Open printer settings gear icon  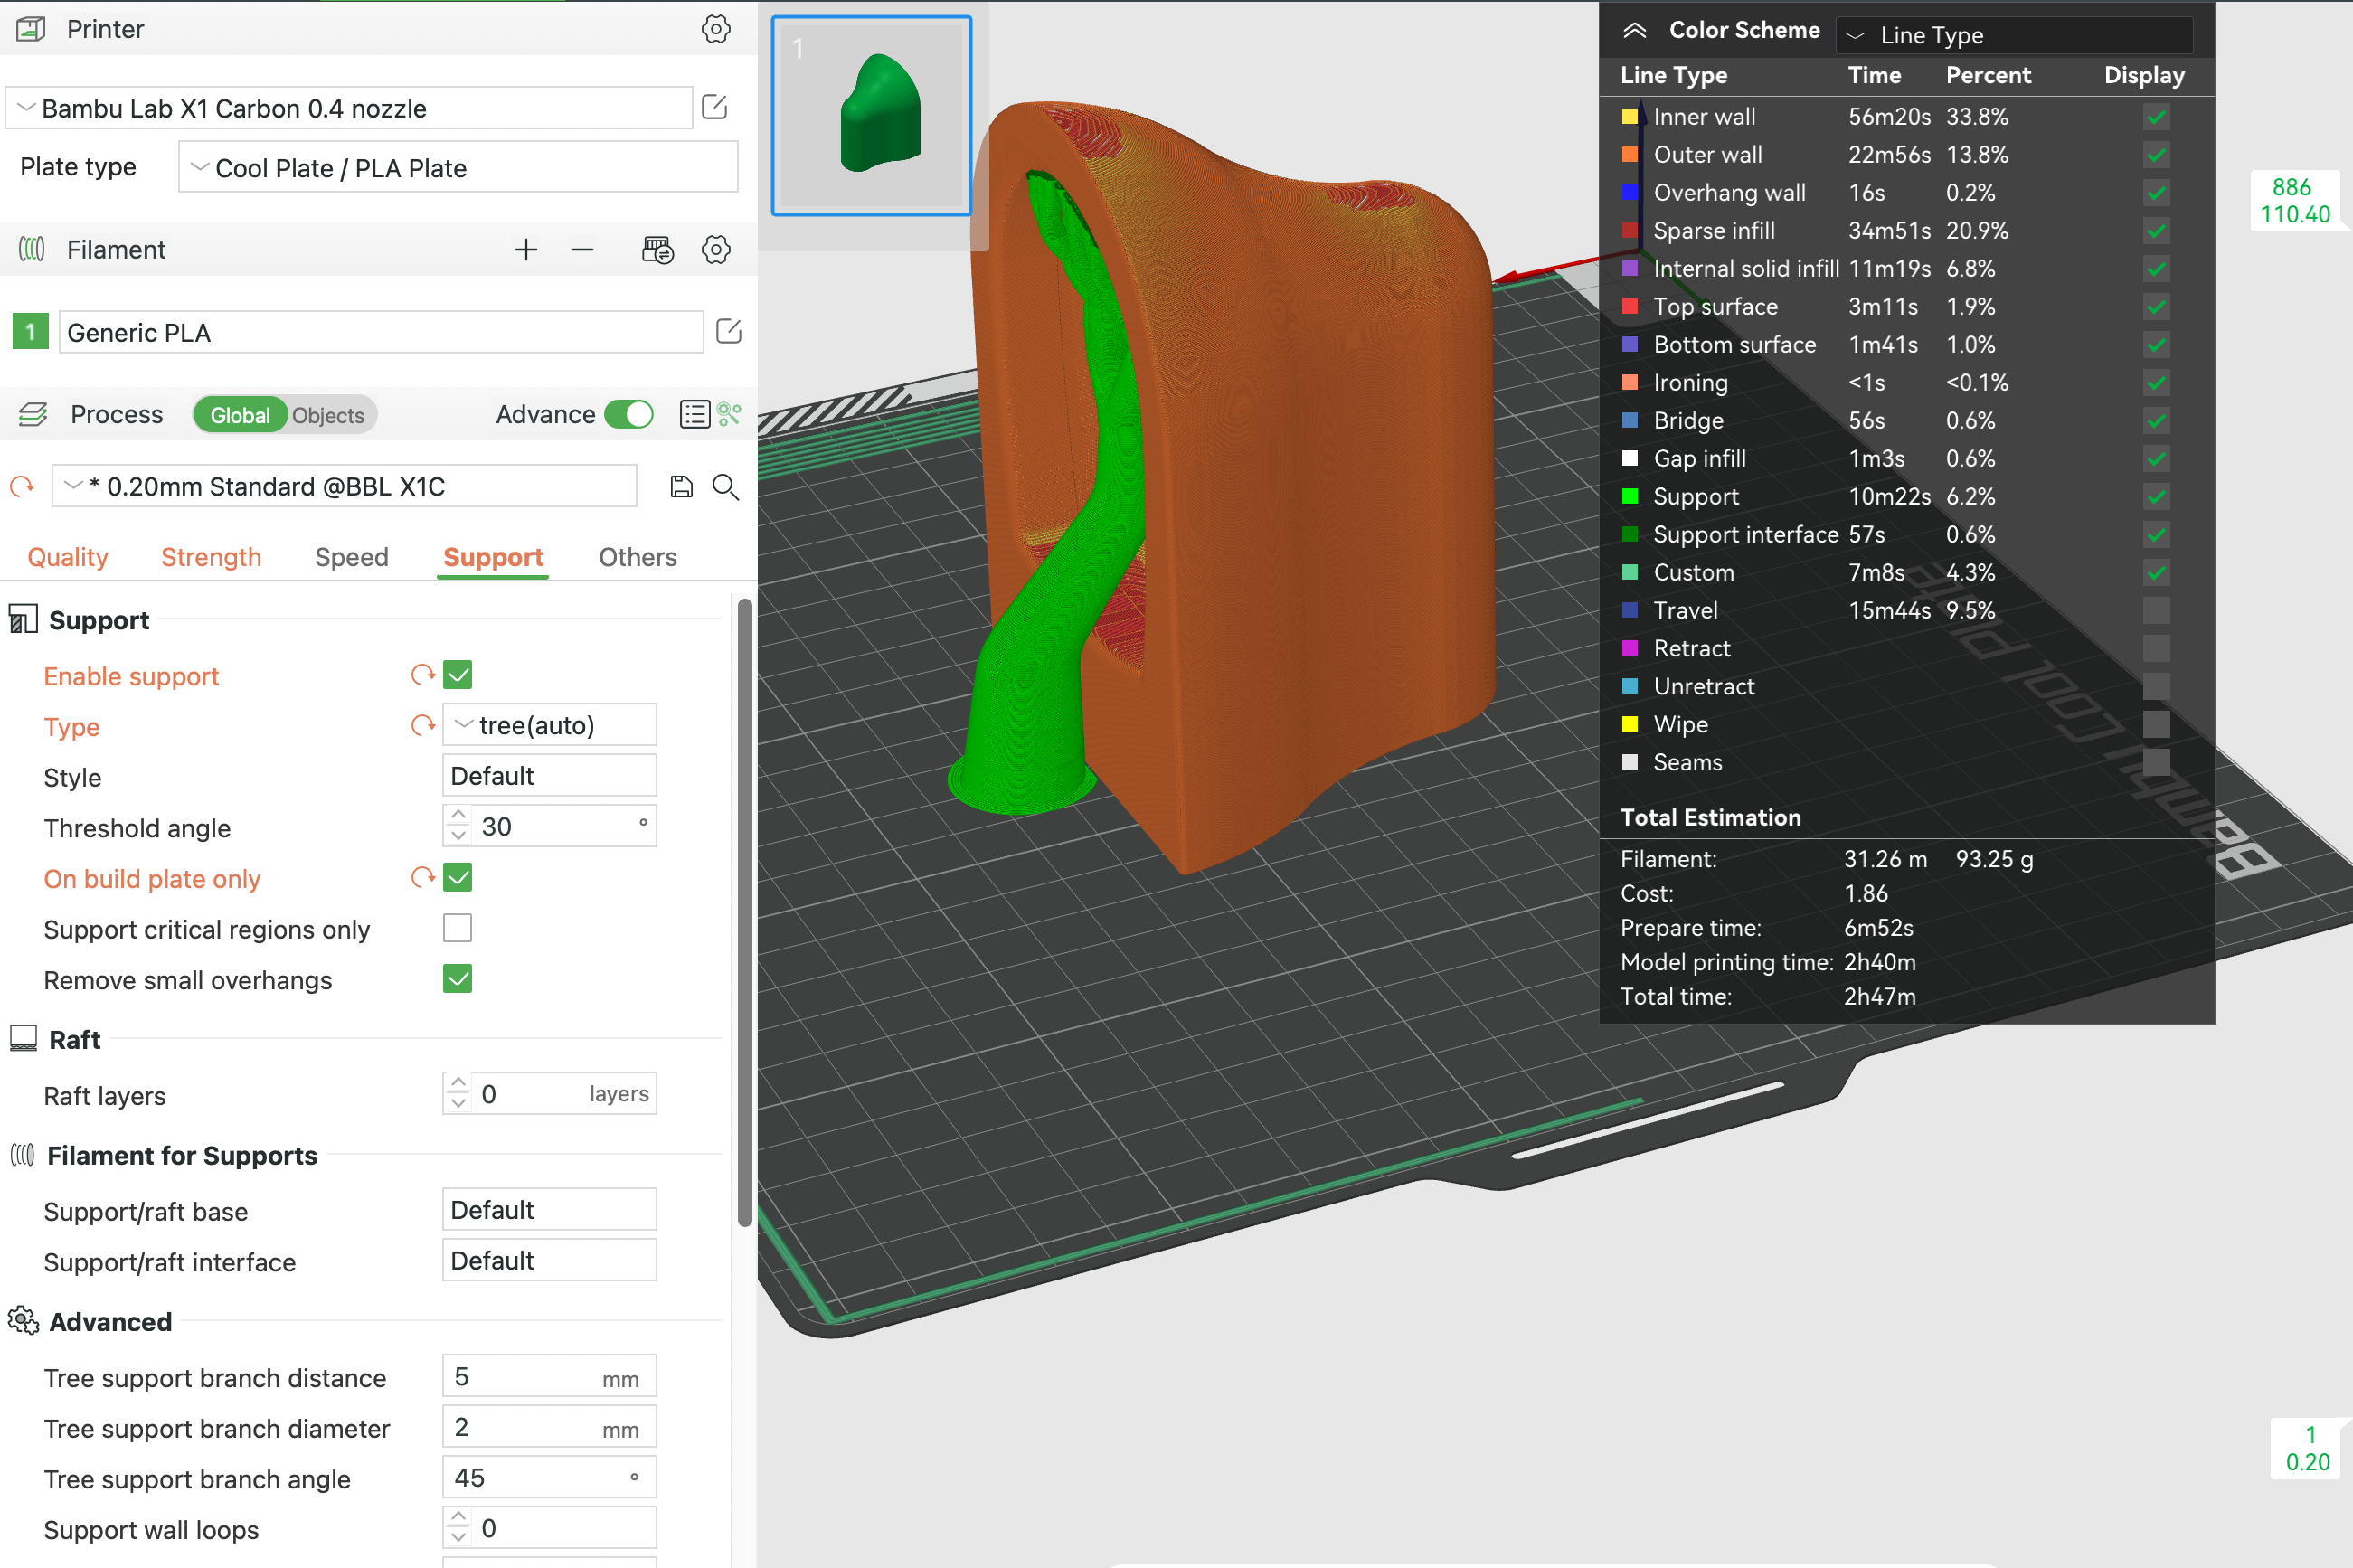[x=715, y=29]
